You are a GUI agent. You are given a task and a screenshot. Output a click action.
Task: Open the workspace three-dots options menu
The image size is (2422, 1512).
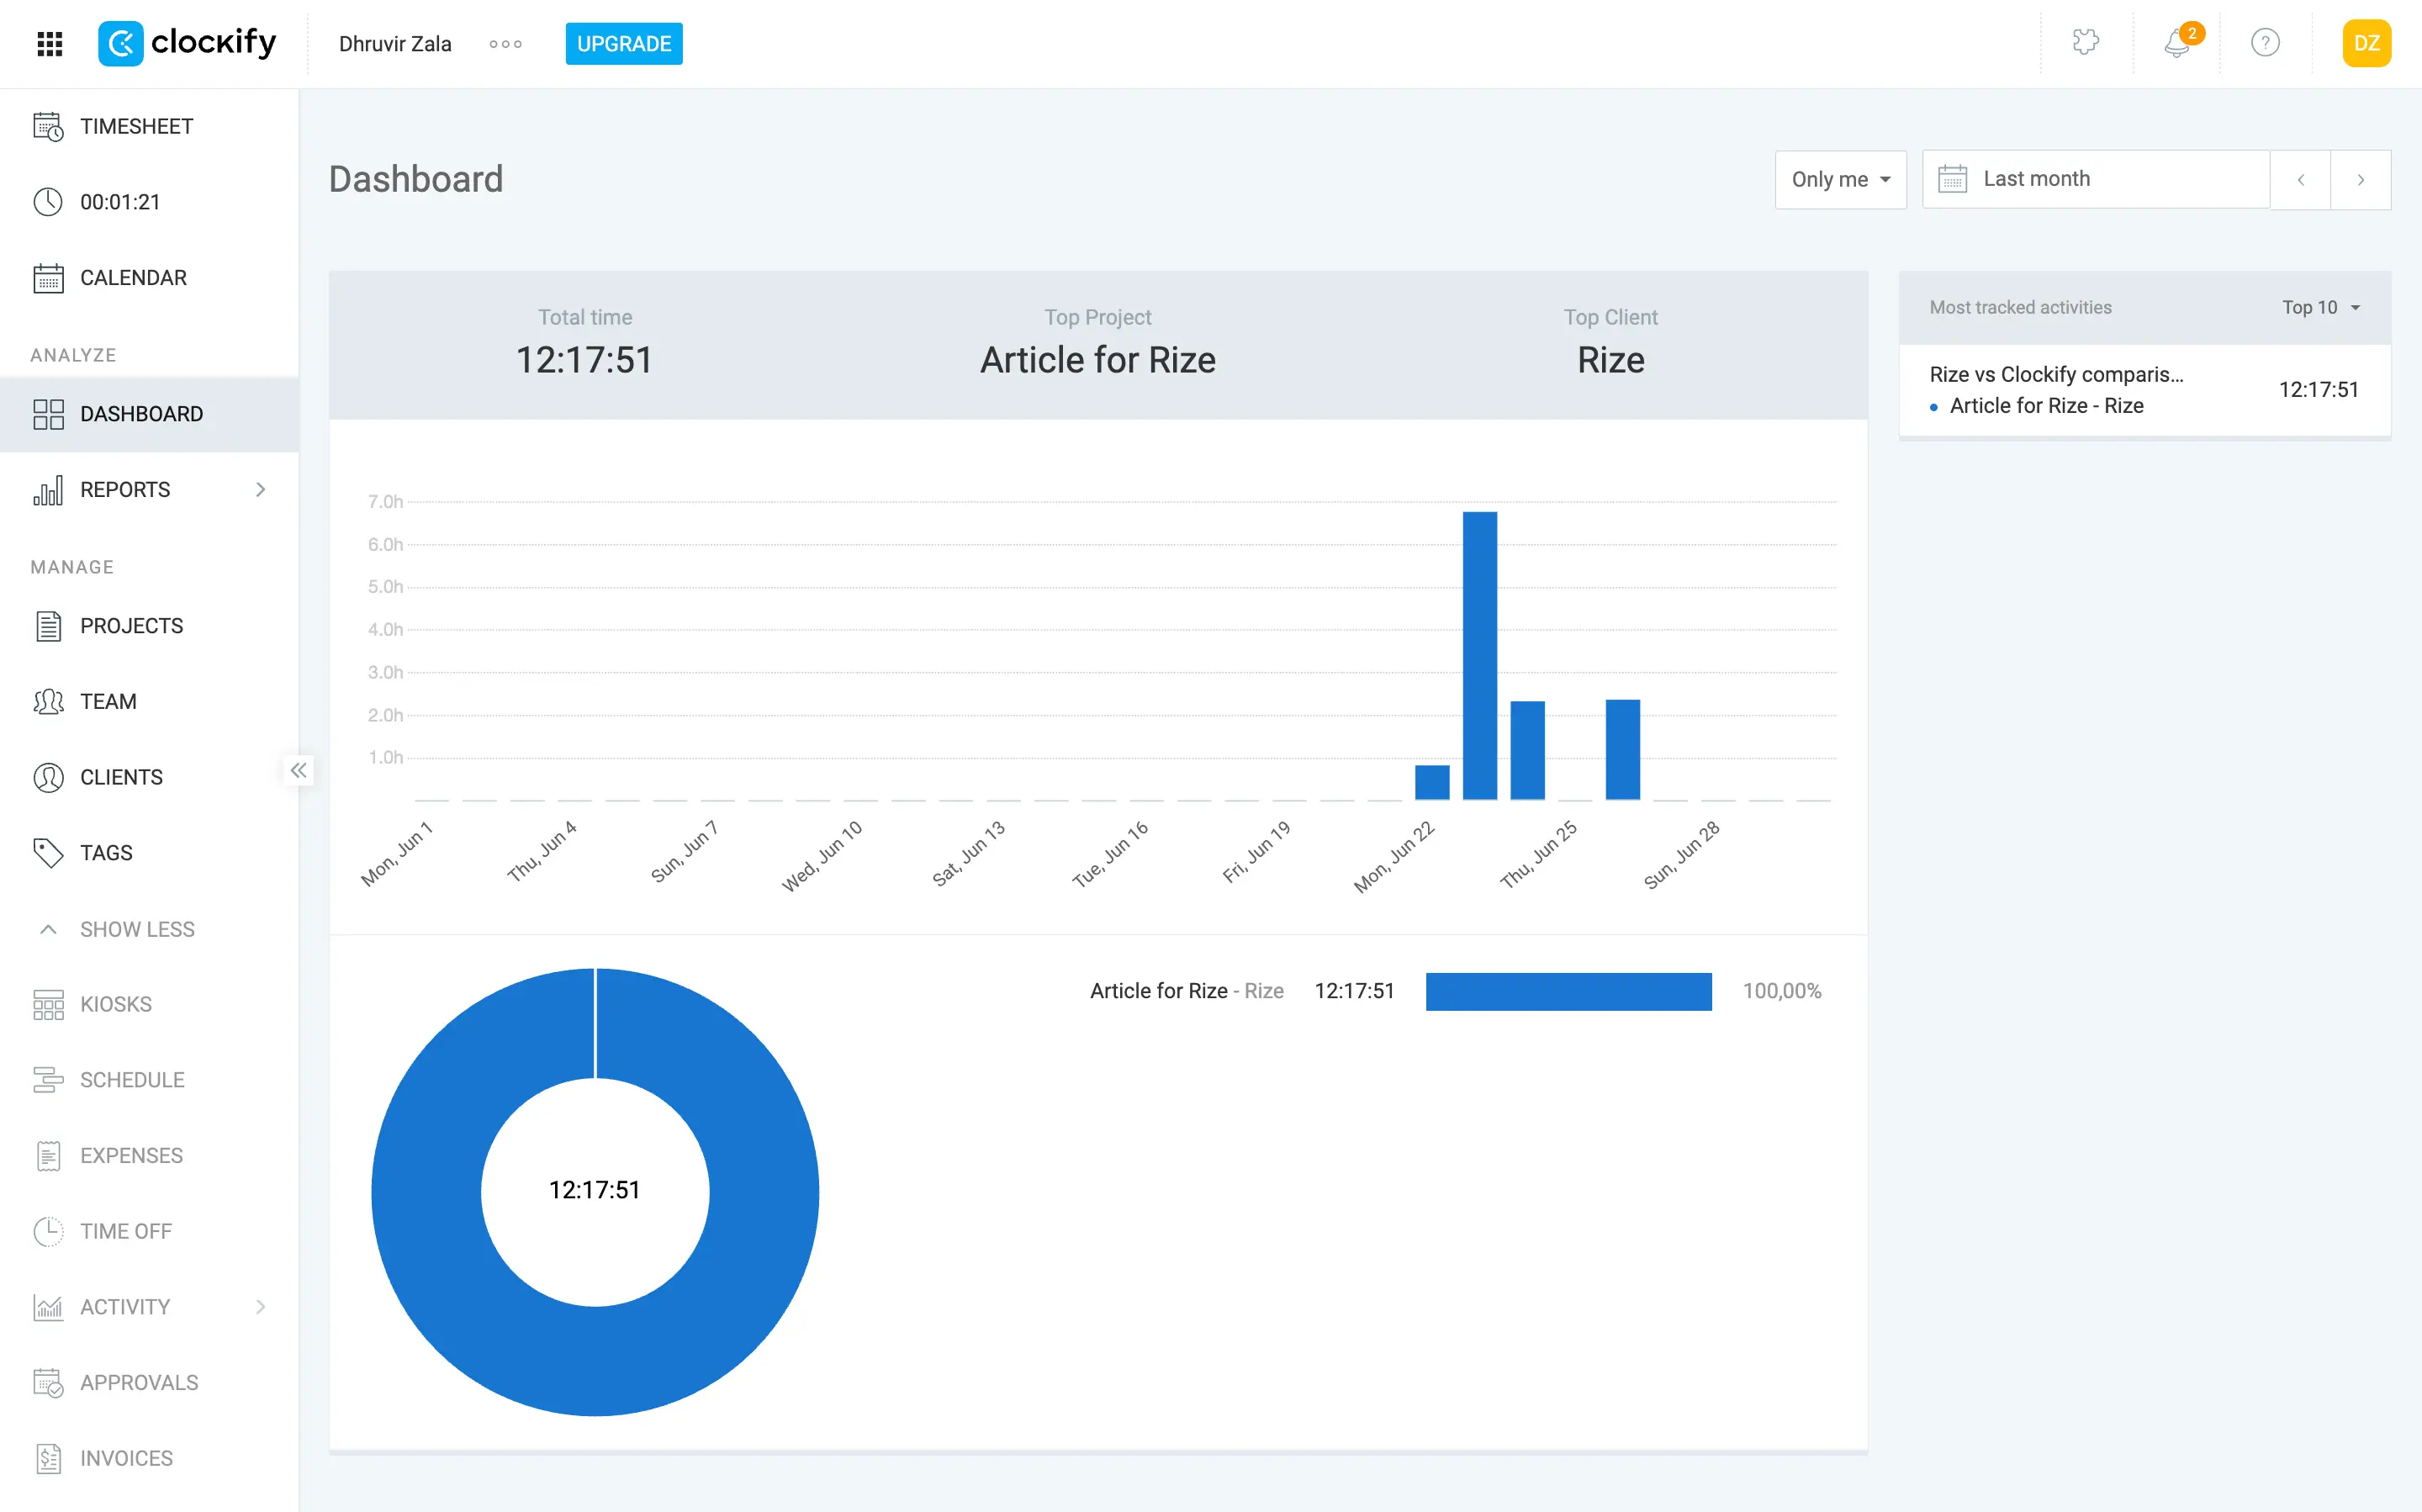click(505, 44)
